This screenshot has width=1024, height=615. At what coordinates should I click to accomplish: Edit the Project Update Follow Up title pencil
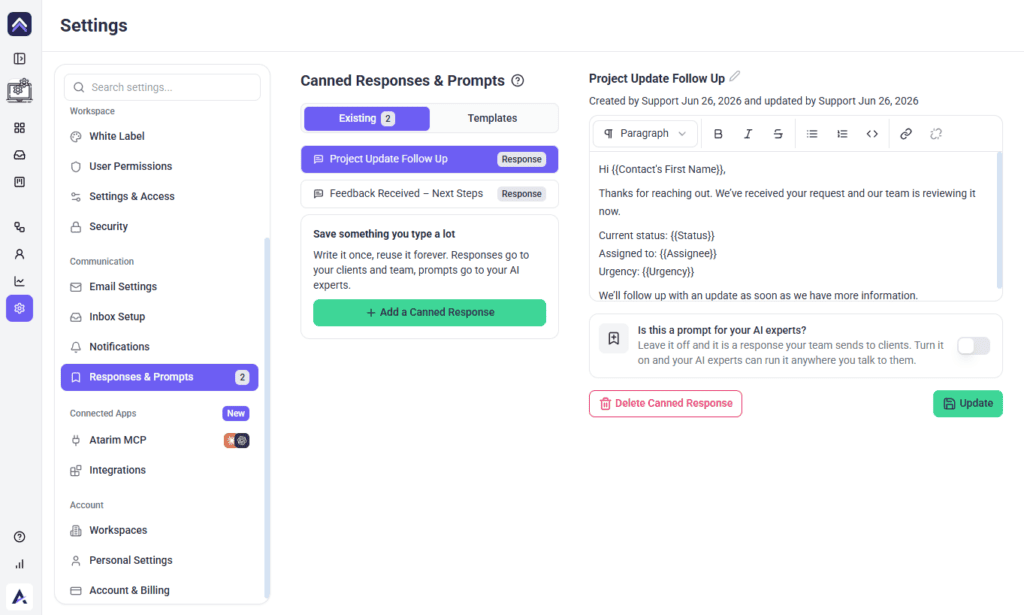tap(735, 76)
